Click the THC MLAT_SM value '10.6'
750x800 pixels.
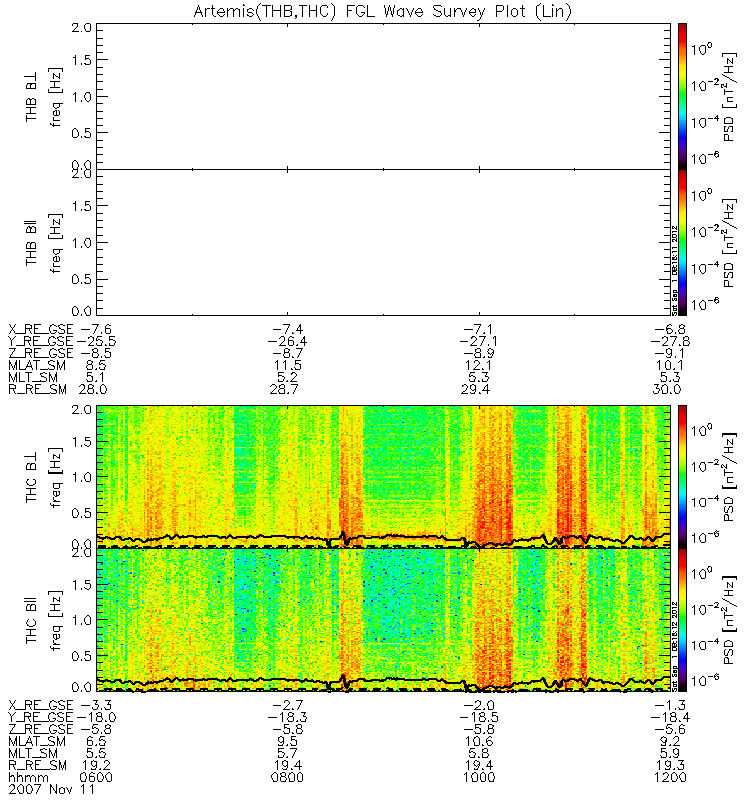click(x=479, y=742)
